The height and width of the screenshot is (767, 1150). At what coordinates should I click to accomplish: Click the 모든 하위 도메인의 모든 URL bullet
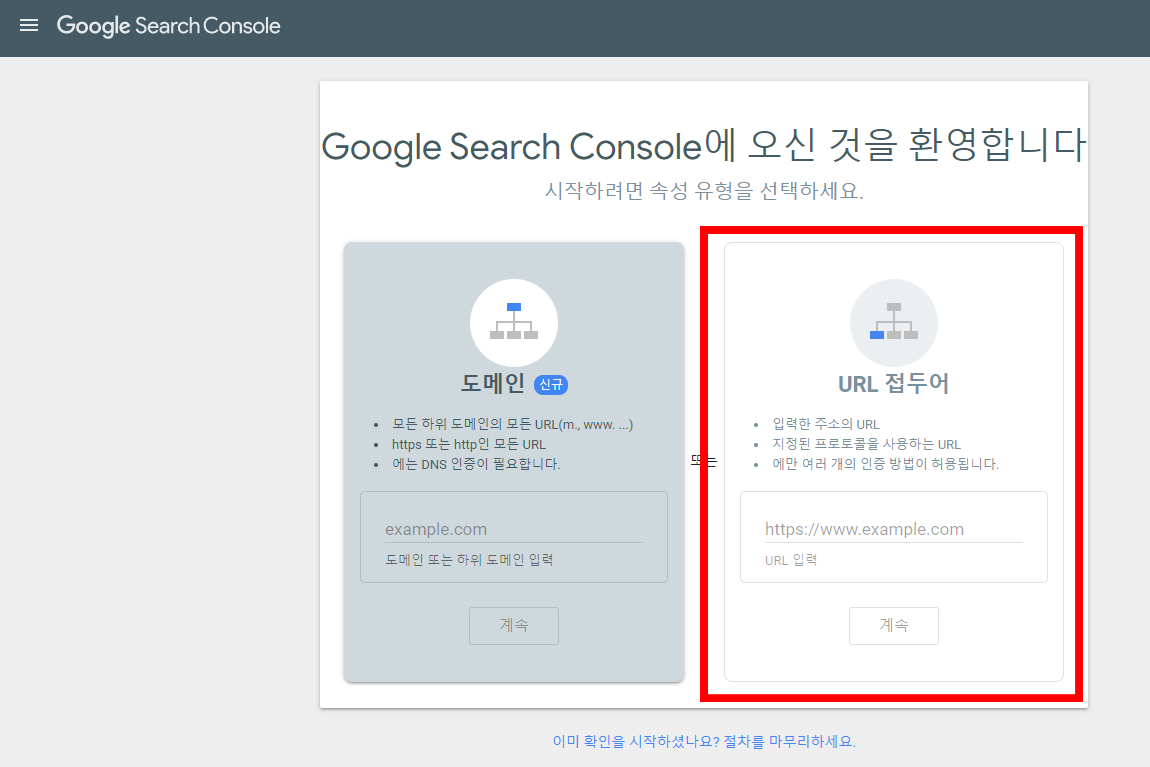tap(512, 424)
